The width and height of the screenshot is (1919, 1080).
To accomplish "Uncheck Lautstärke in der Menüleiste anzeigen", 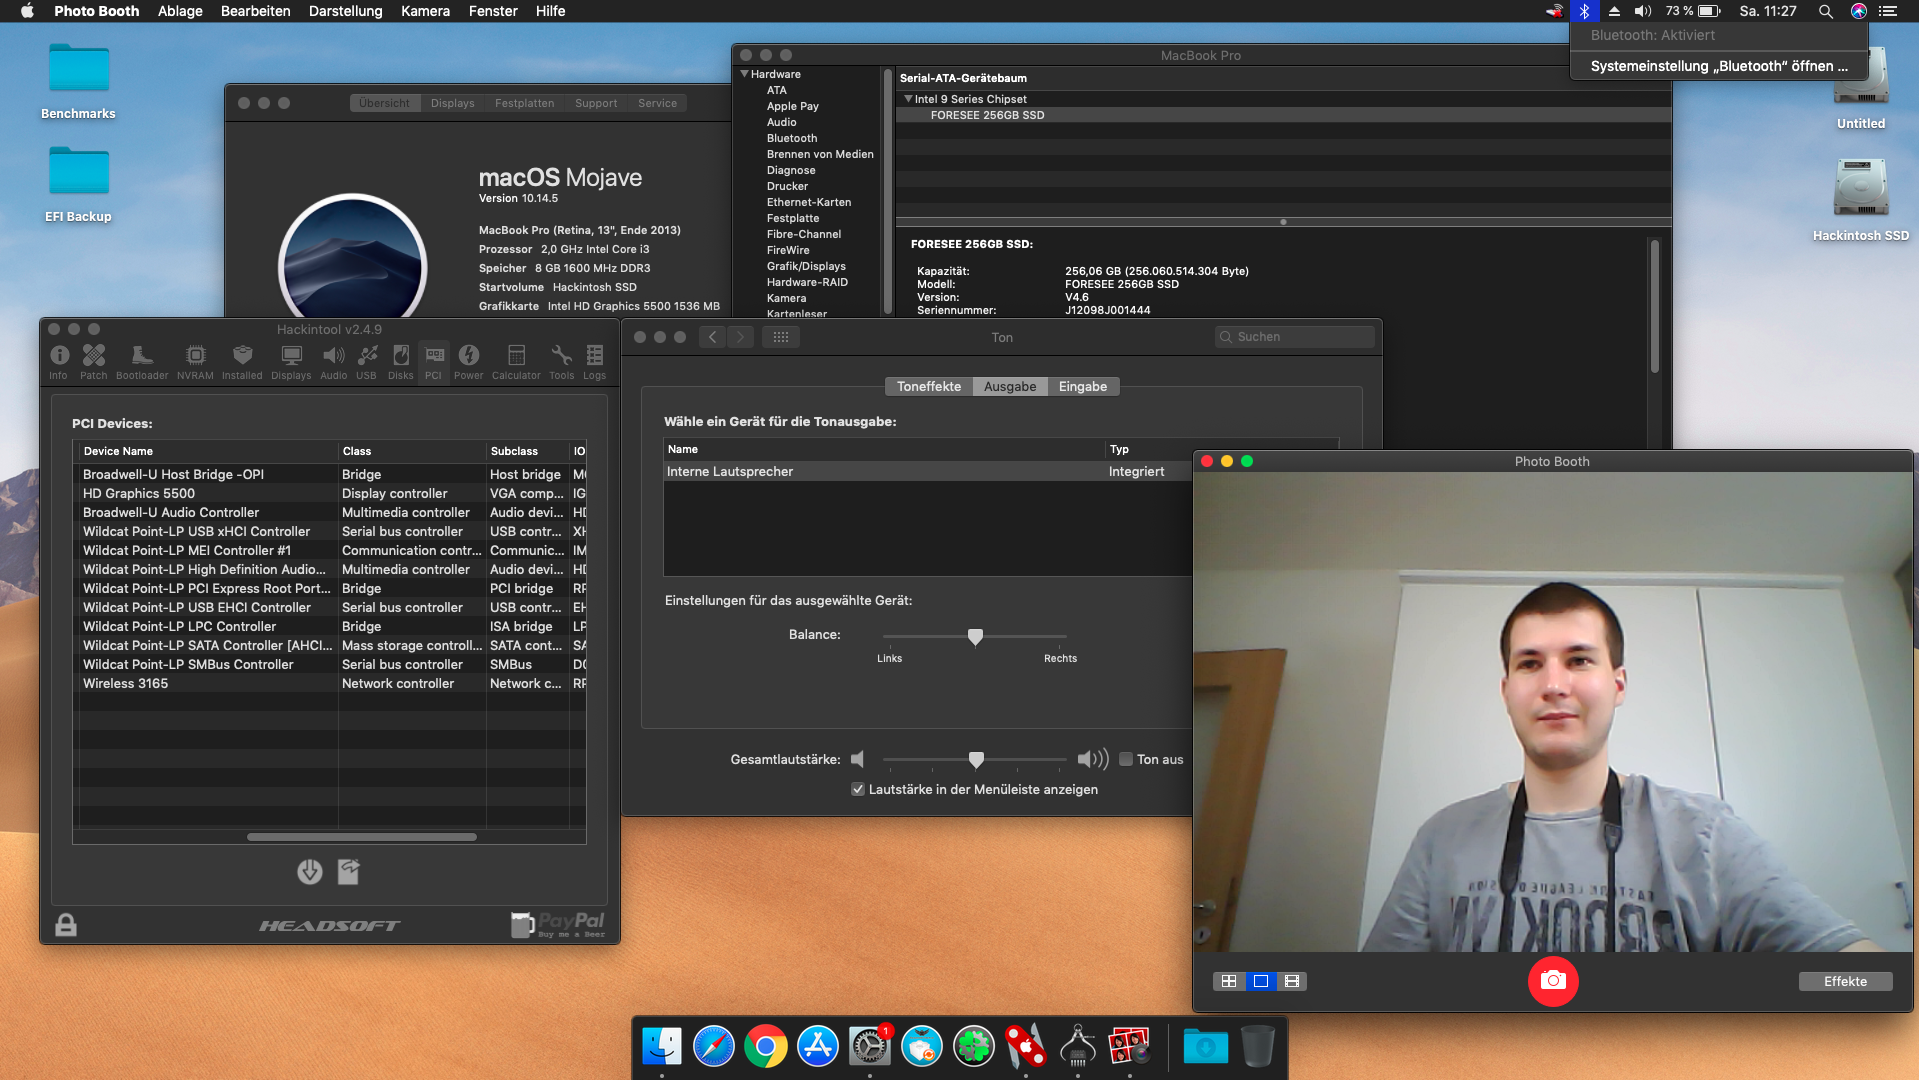I will coord(858,789).
